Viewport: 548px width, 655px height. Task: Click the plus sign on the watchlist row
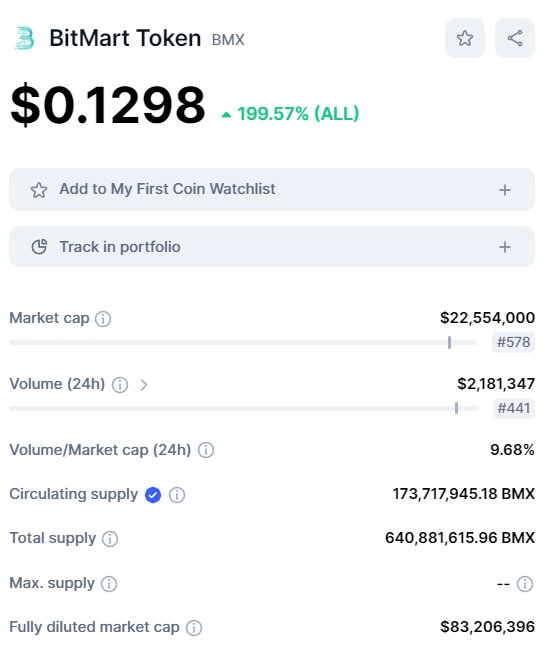point(505,190)
